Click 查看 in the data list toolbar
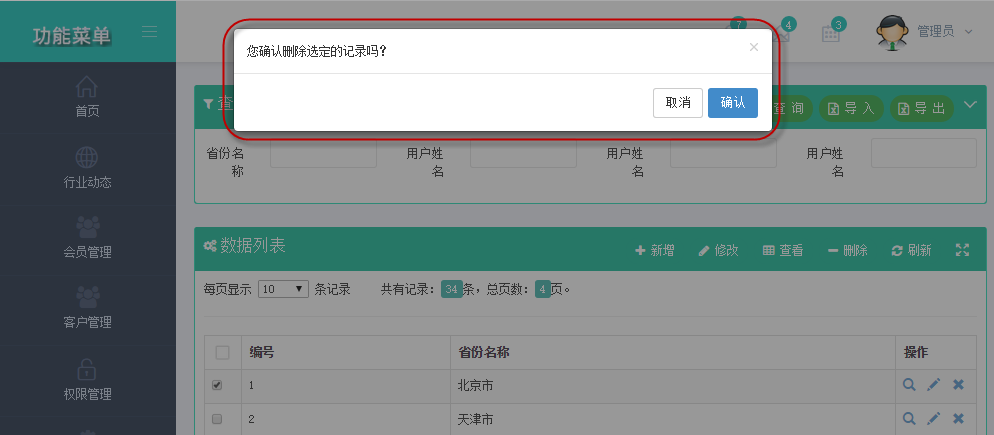Image resolution: width=994 pixels, height=435 pixels. pos(783,250)
